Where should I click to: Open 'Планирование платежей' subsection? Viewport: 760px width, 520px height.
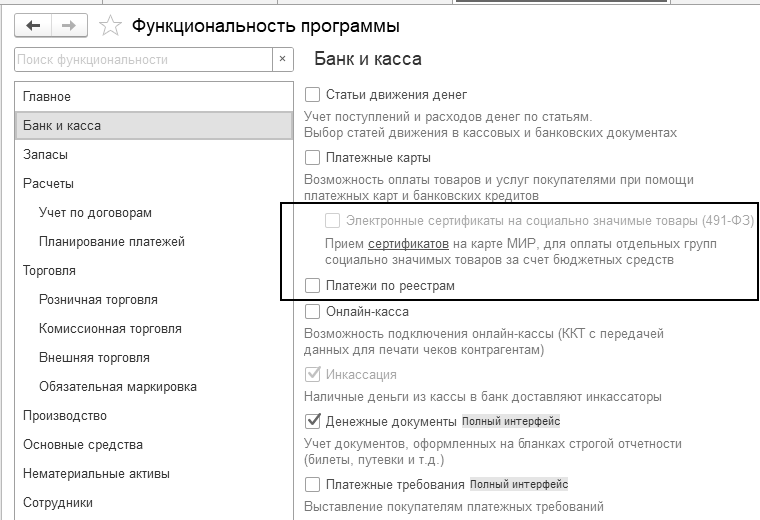tap(154, 241)
